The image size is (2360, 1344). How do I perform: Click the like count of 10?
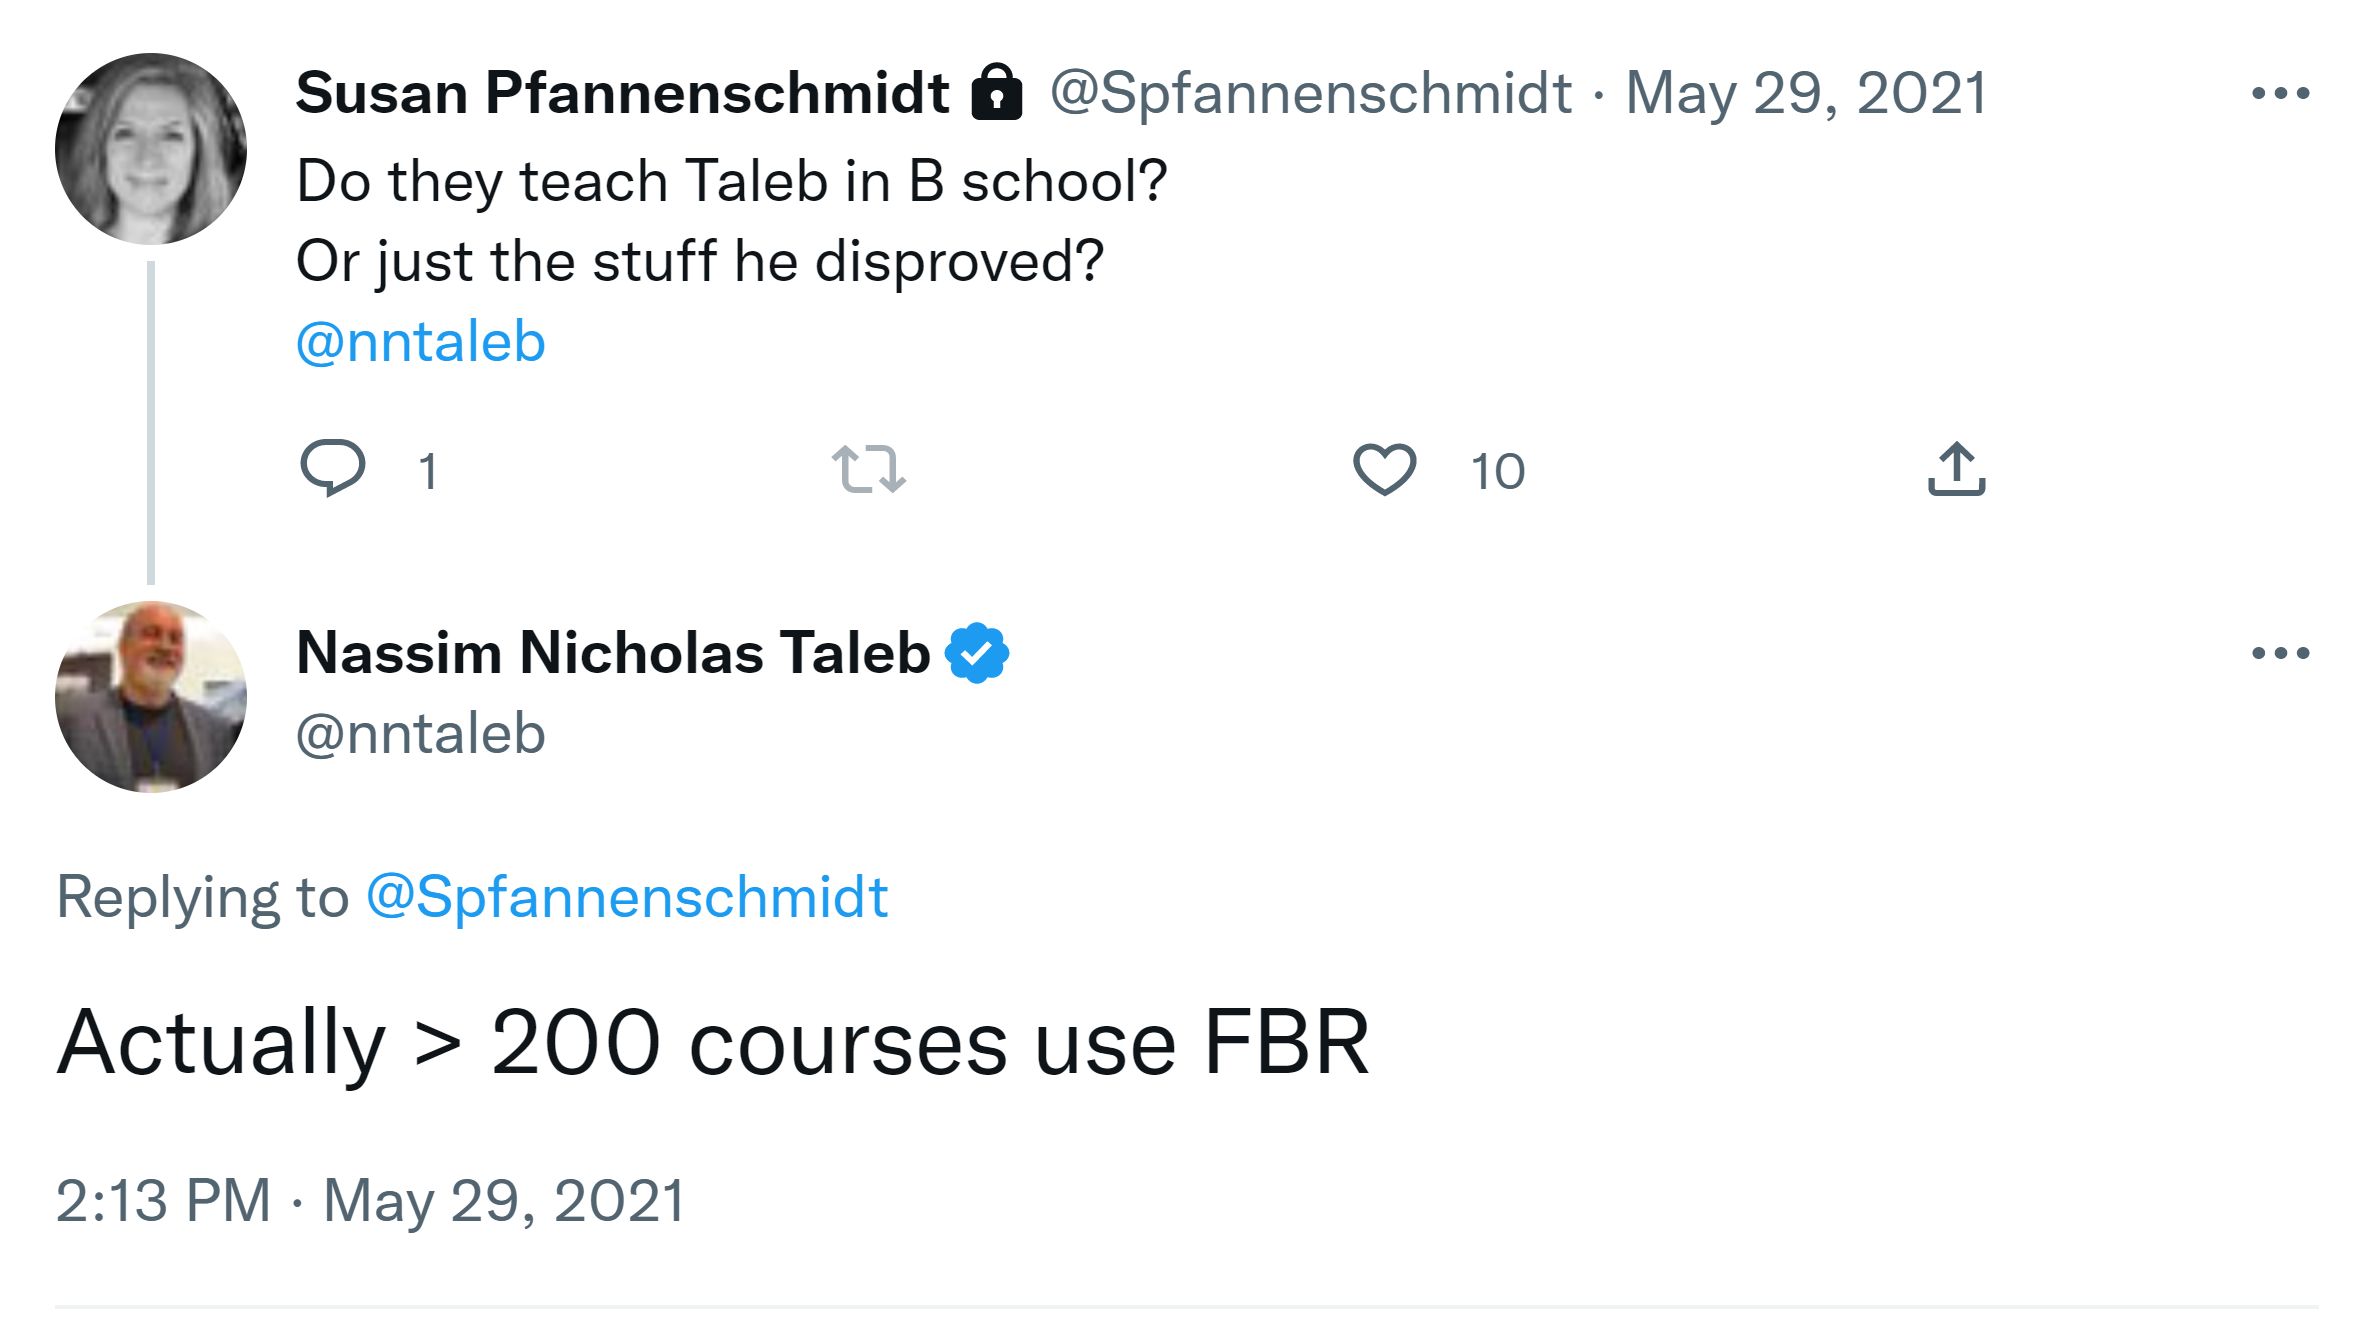tap(1497, 471)
